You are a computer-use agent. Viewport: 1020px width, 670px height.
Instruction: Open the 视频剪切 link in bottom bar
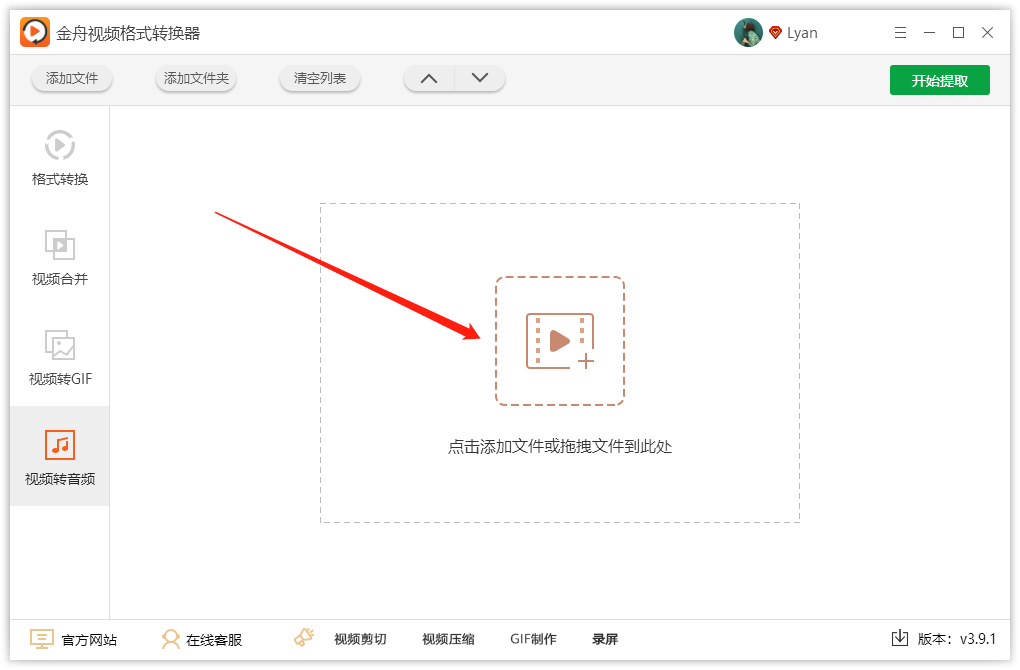tap(360, 639)
